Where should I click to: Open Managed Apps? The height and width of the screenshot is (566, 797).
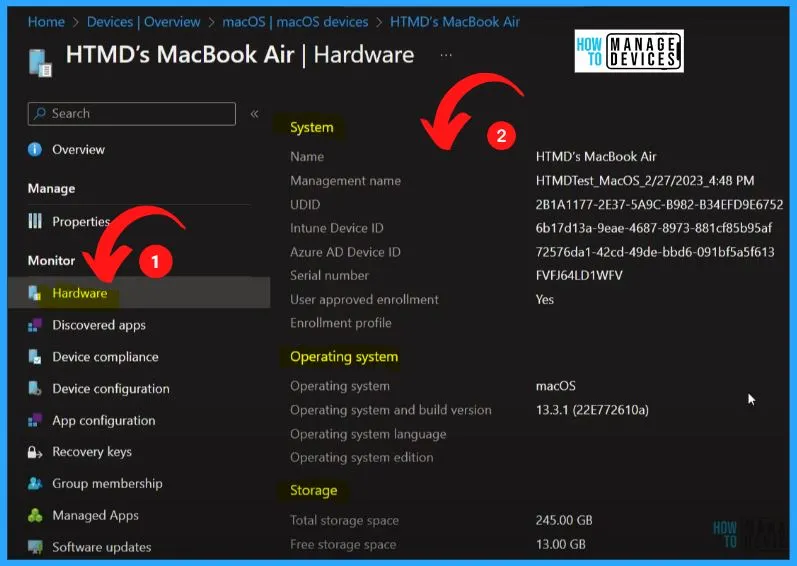[x=96, y=515]
